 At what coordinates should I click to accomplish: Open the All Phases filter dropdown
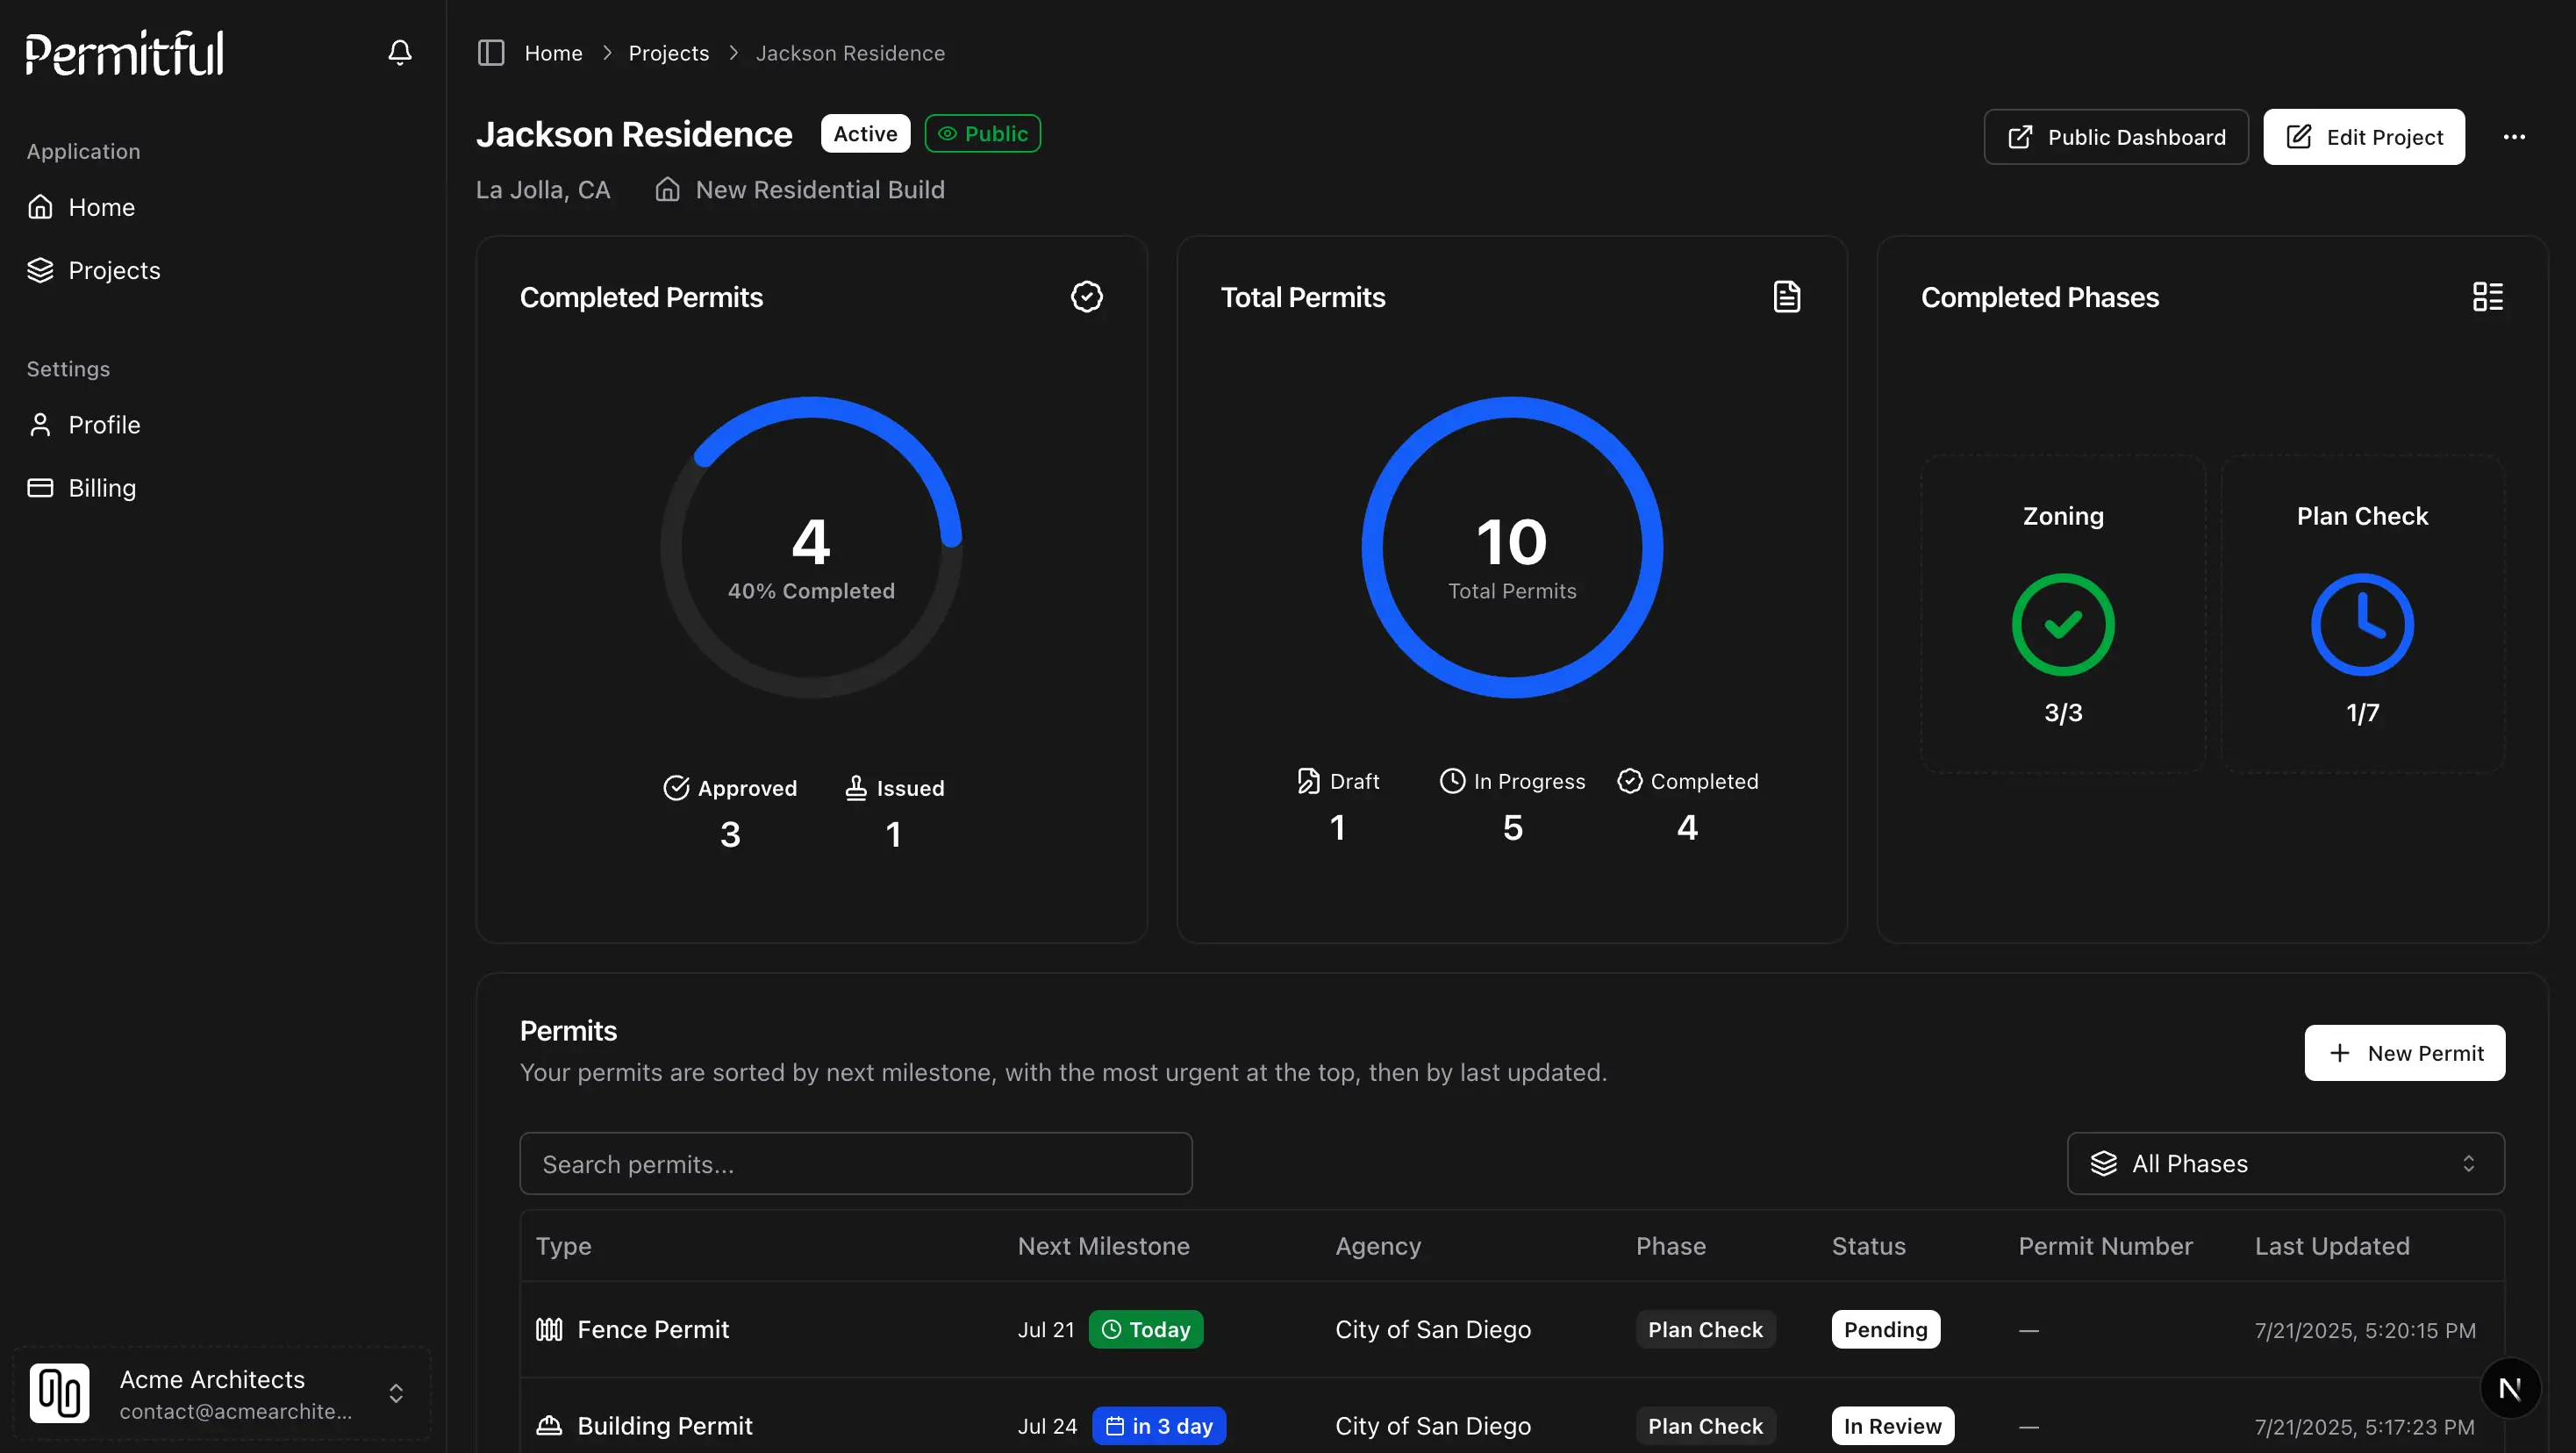tap(2285, 1163)
